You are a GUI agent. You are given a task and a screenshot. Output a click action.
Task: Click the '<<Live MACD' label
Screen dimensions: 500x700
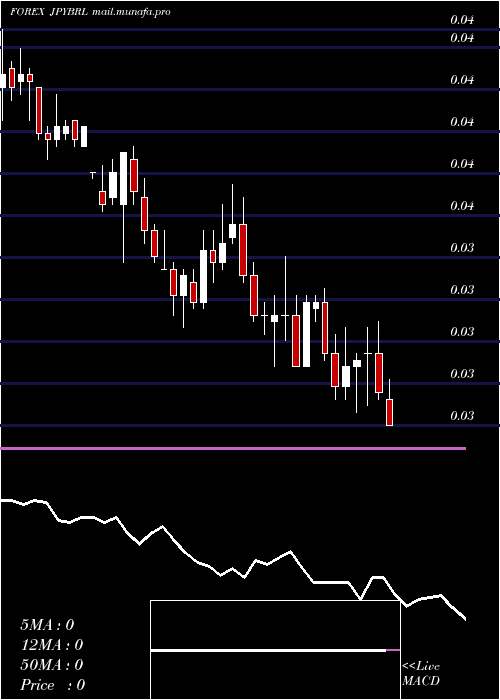[x=421, y=674]
